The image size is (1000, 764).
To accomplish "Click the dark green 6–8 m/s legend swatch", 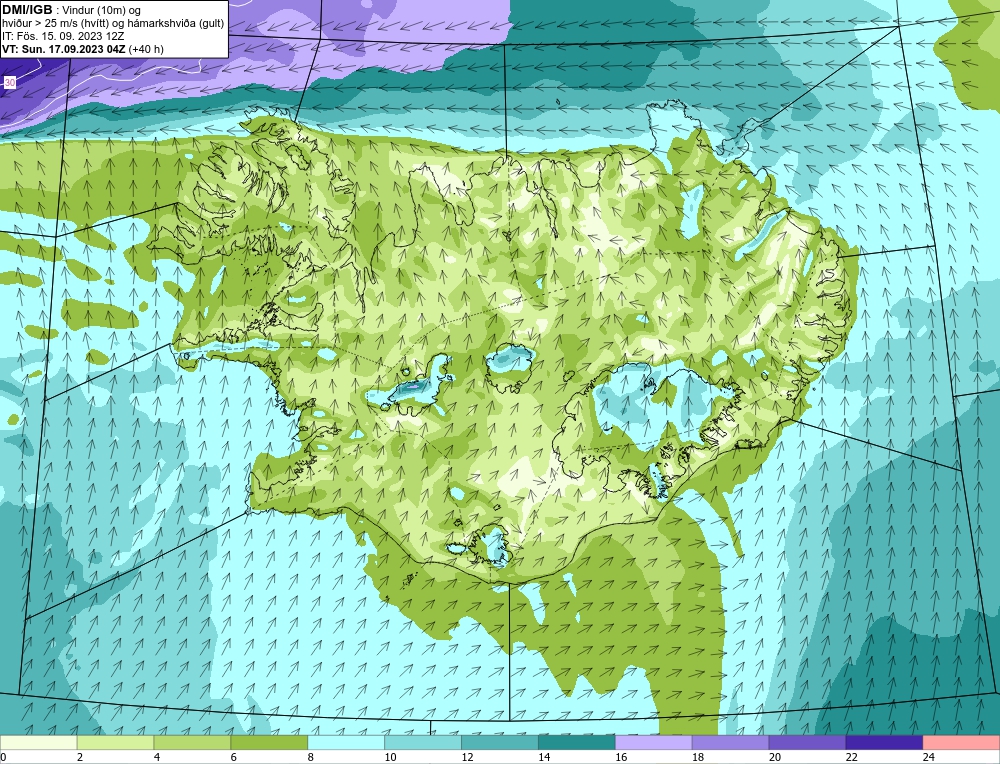I will (269, 743).
